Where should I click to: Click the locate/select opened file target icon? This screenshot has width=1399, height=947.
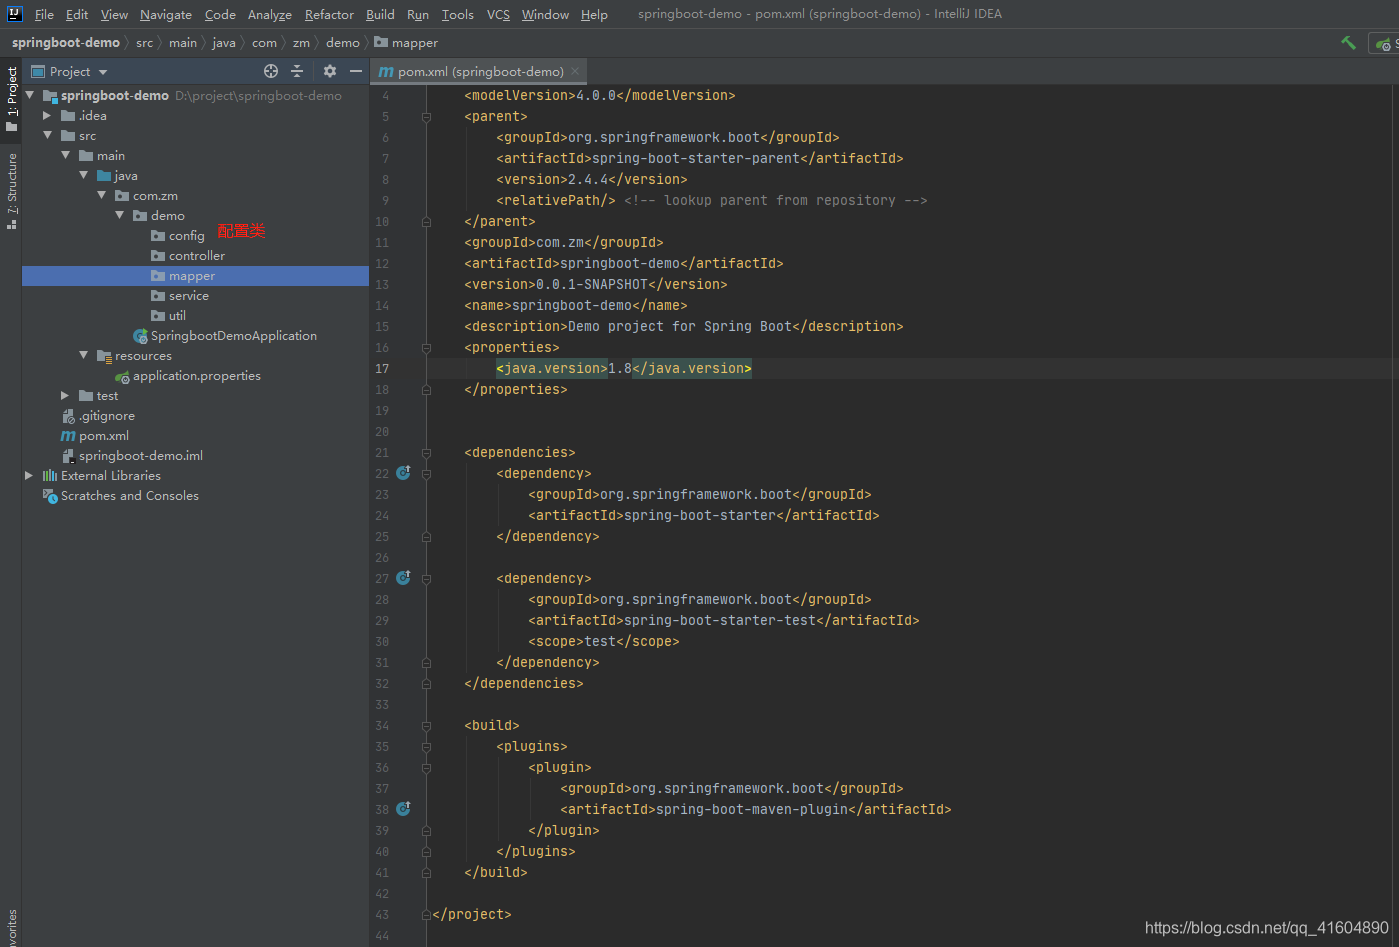pyautogui.click(x=271, y=71)
